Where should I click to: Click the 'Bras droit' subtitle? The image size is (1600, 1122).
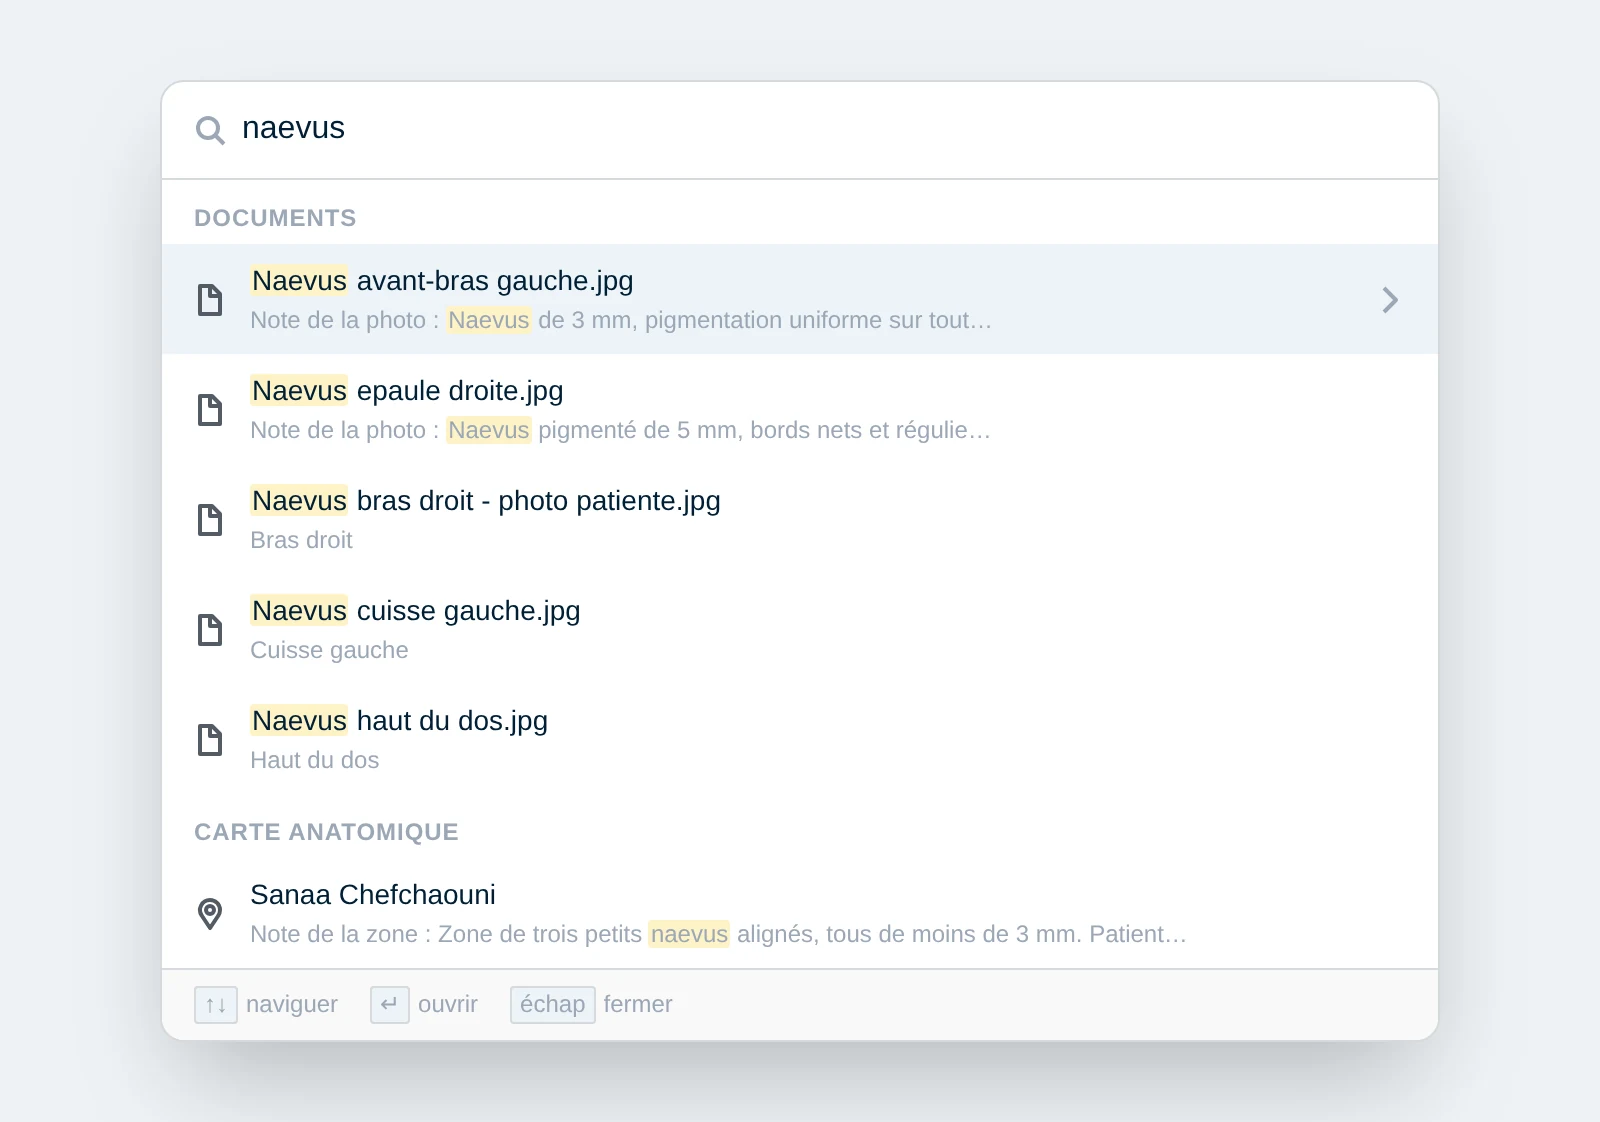301,540
